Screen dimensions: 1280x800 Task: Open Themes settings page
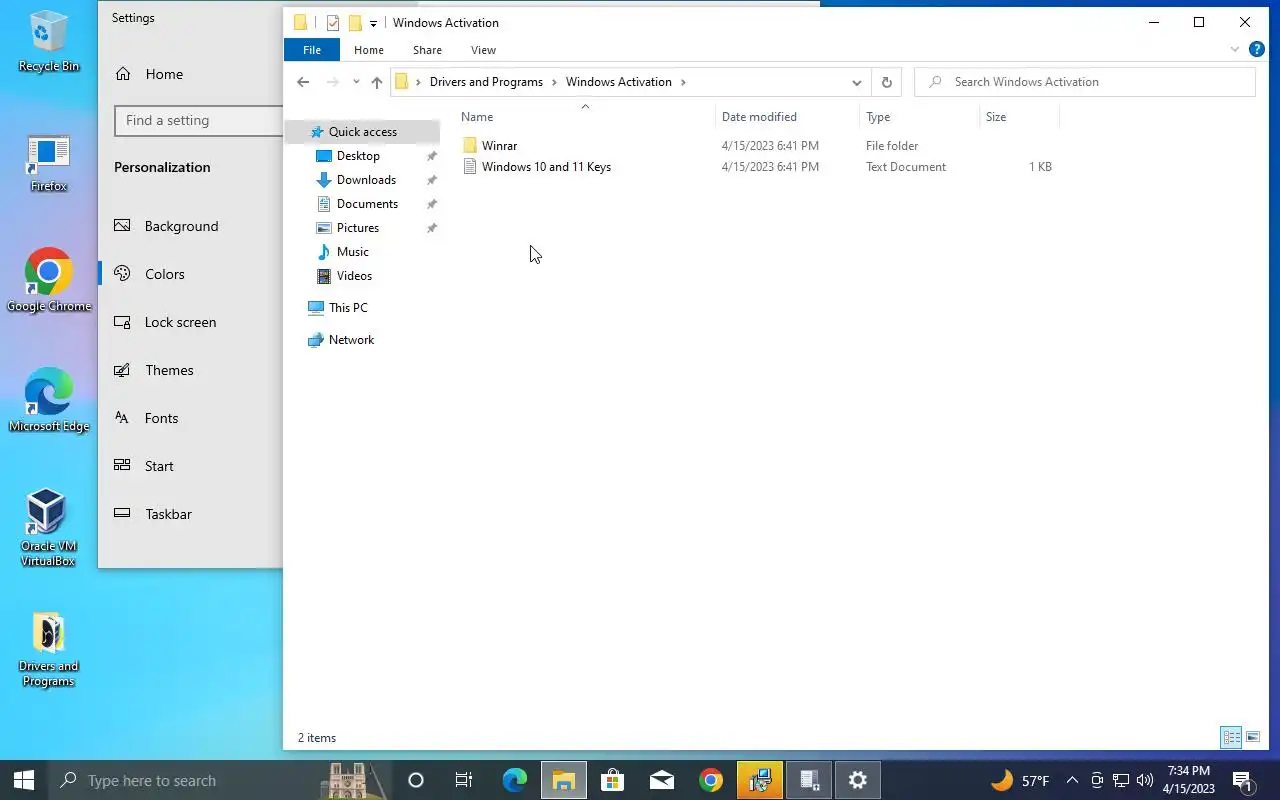click(x=169, y=370)
